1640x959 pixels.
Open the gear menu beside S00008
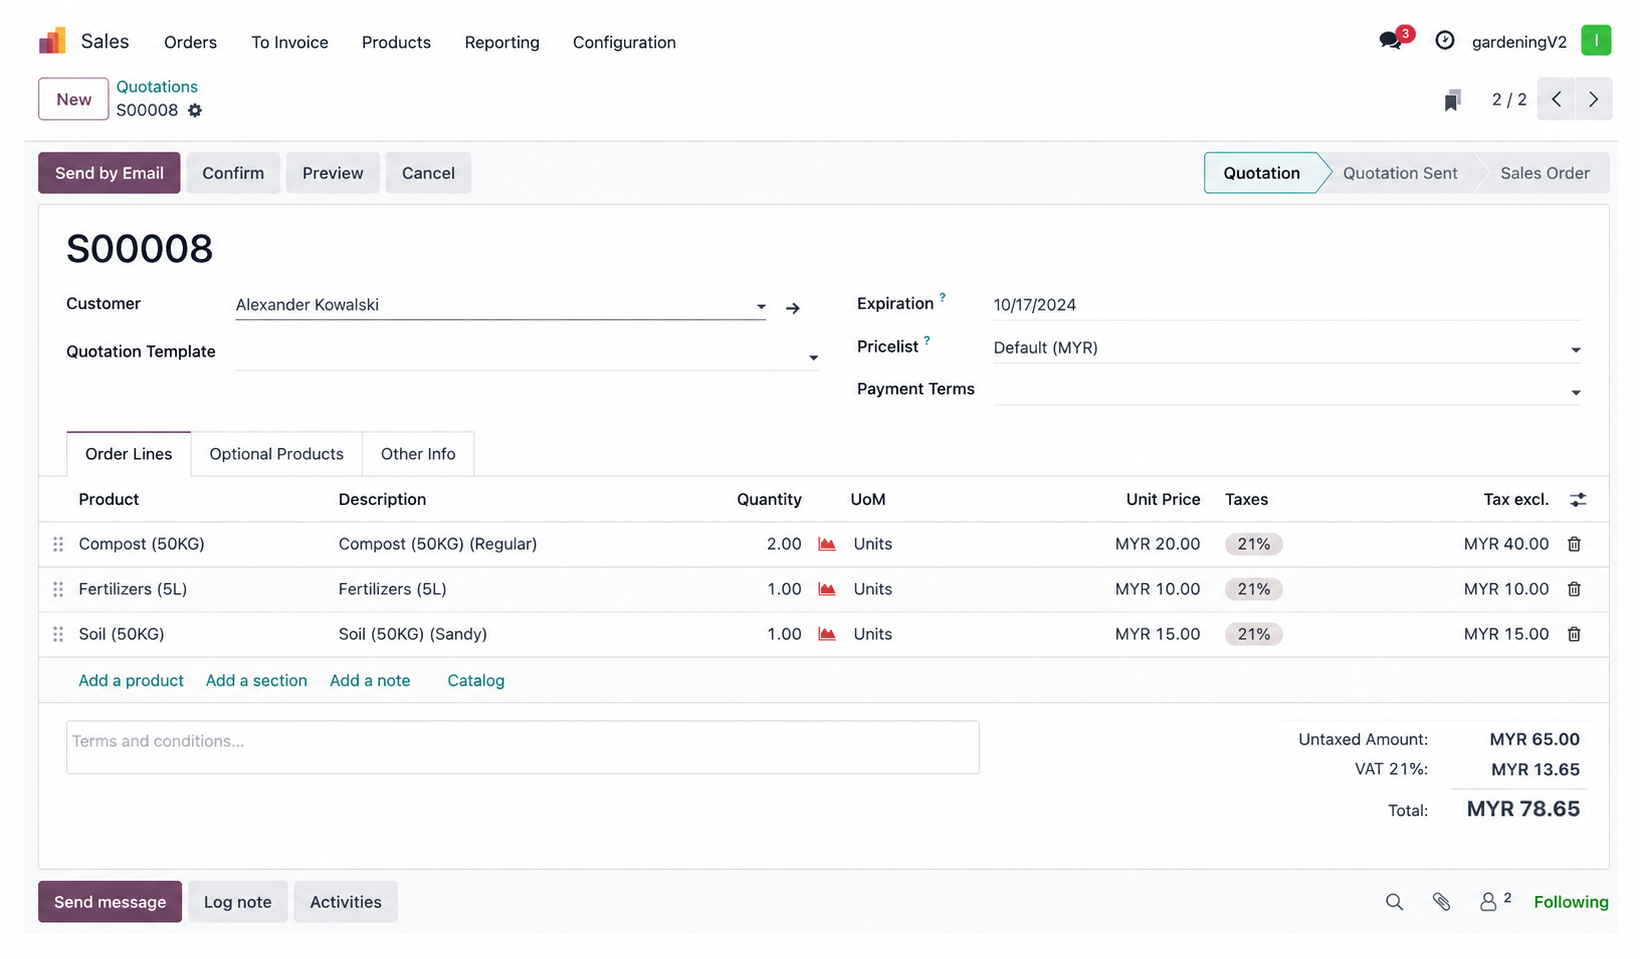pos(195,110)
